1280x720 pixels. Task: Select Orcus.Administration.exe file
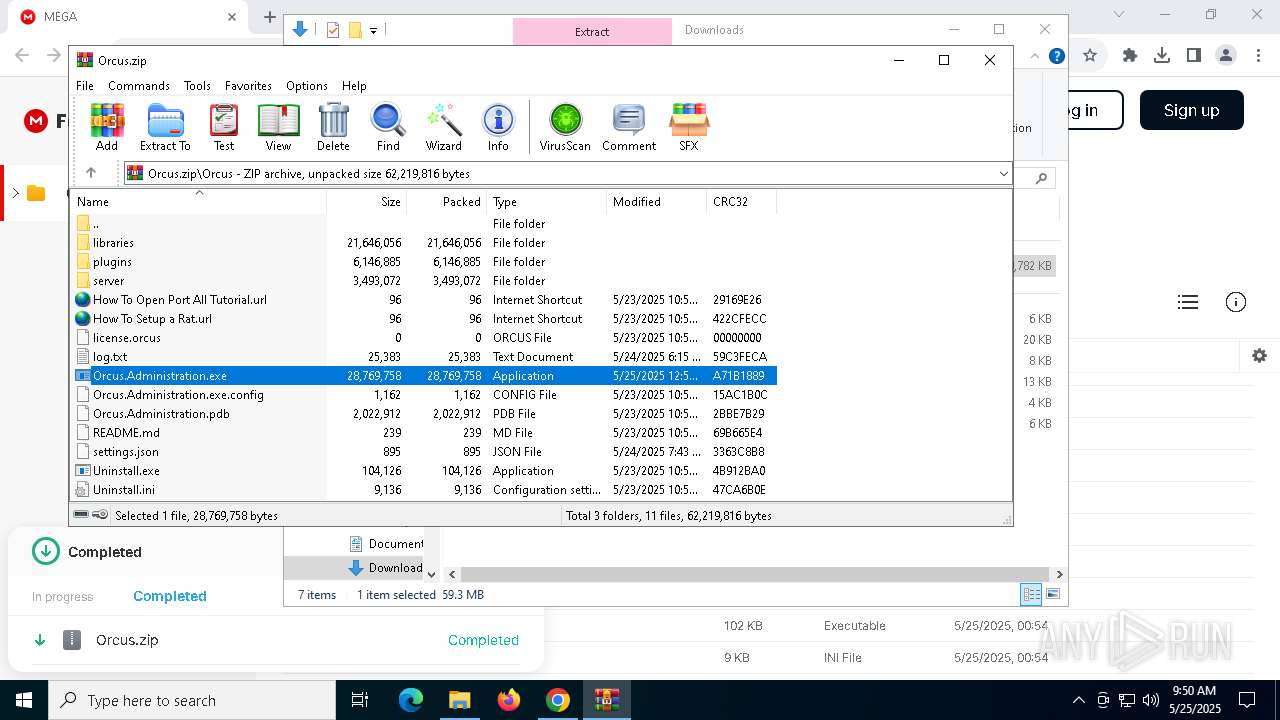click(424, 376)
